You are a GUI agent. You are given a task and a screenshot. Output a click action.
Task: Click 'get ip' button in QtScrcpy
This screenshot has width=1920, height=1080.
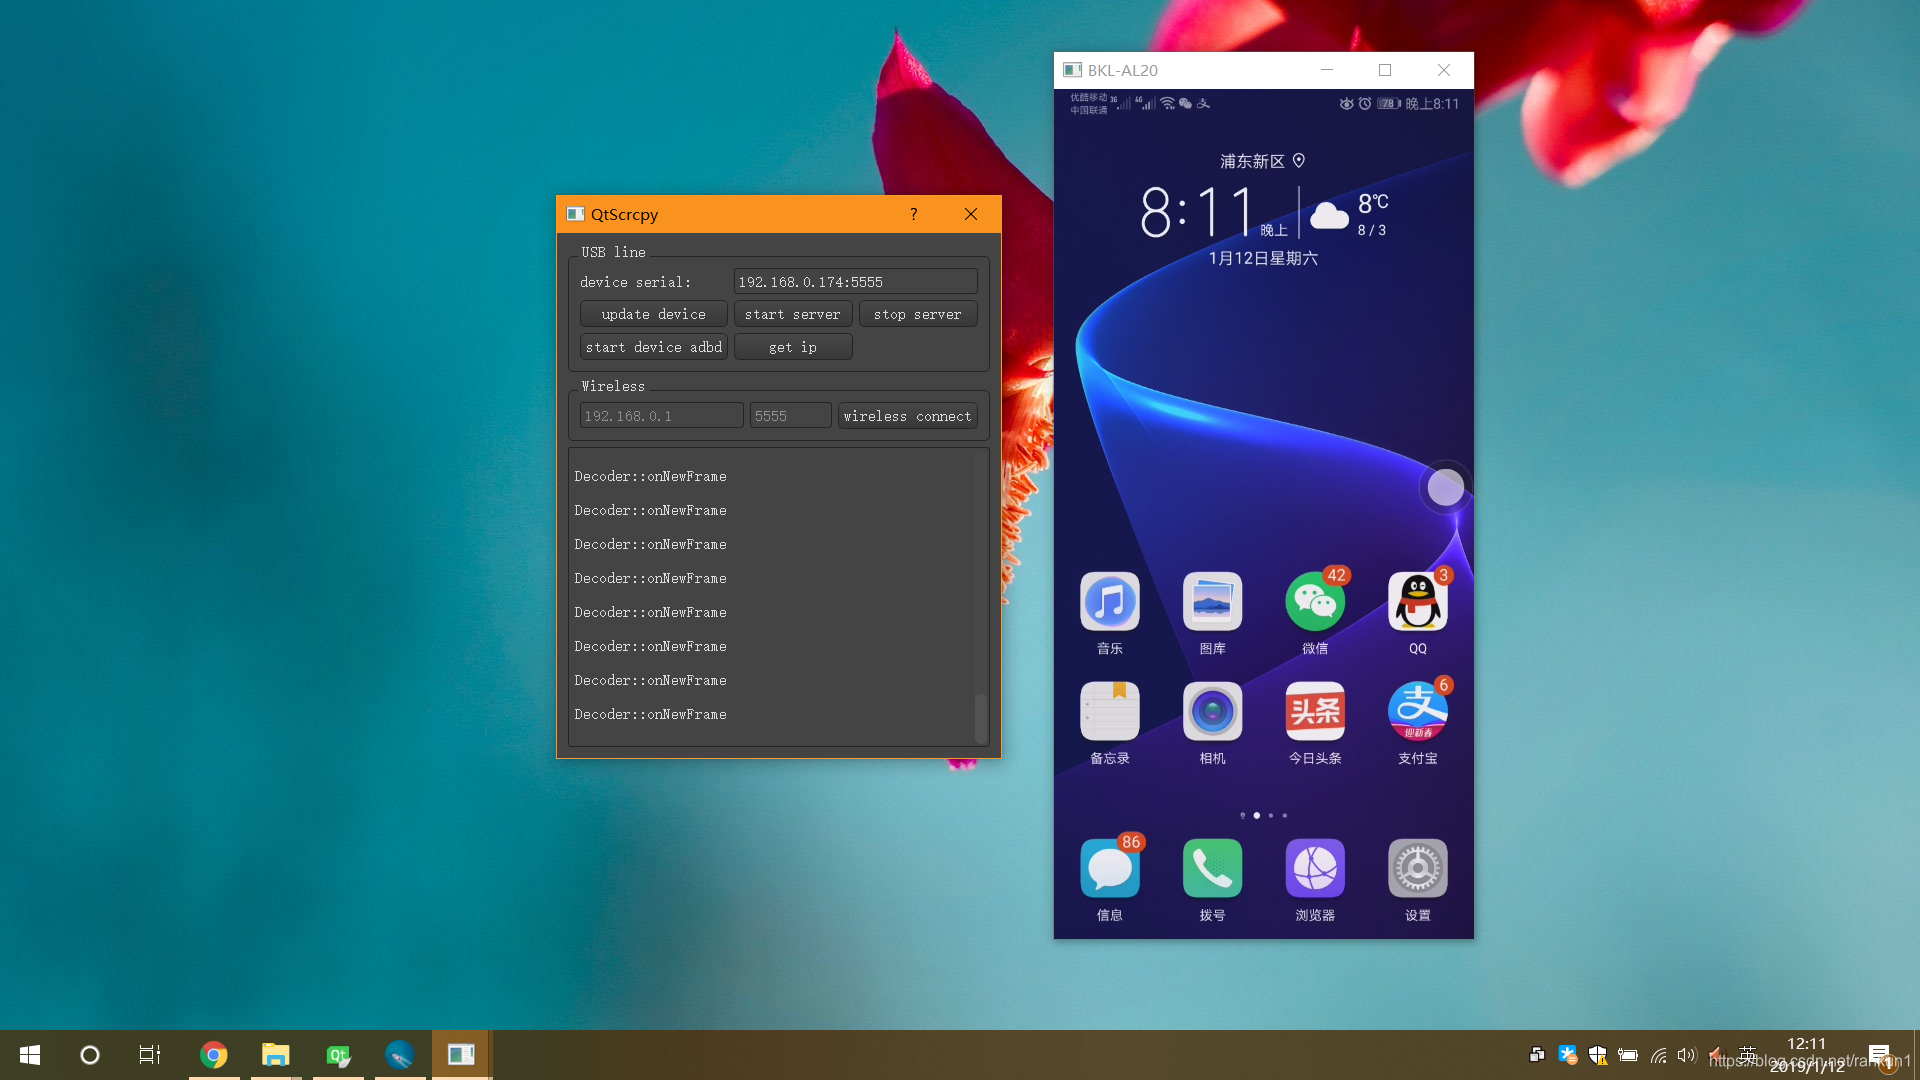791,347
